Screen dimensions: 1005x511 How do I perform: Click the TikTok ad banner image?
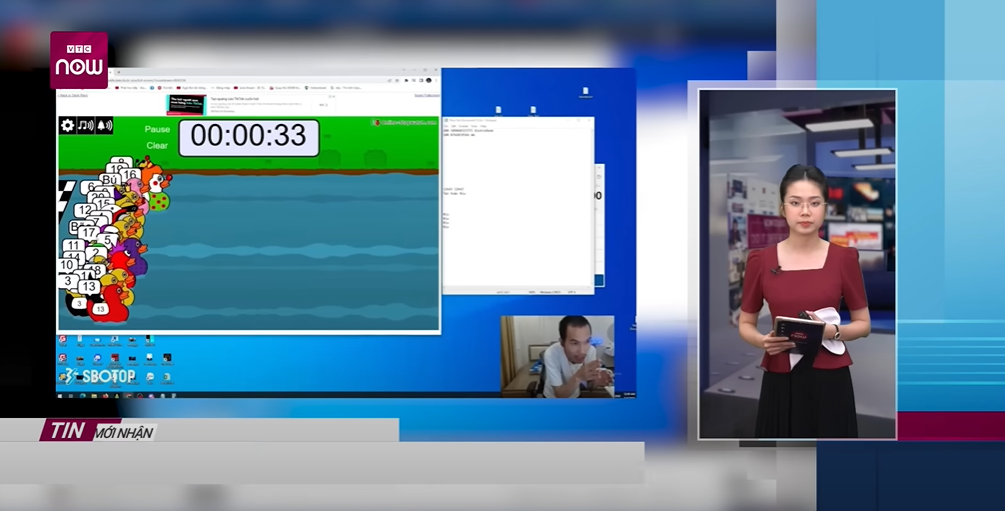[186, 105]
